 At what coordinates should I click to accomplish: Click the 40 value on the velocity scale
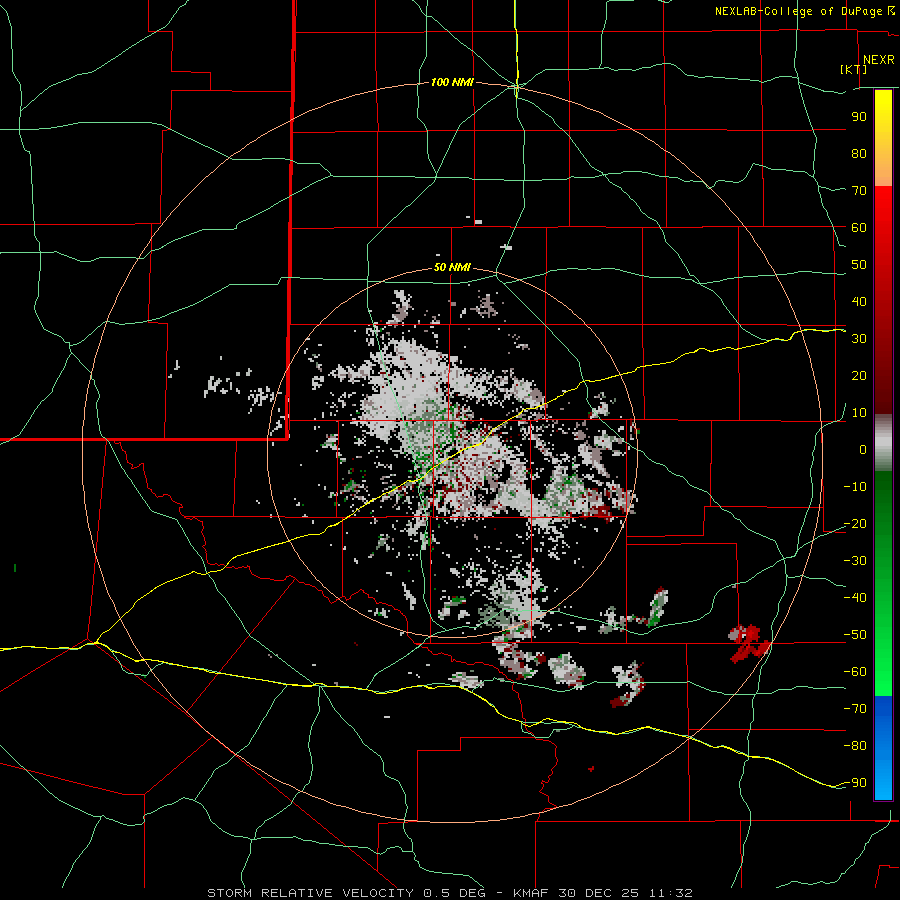point(859,301)
